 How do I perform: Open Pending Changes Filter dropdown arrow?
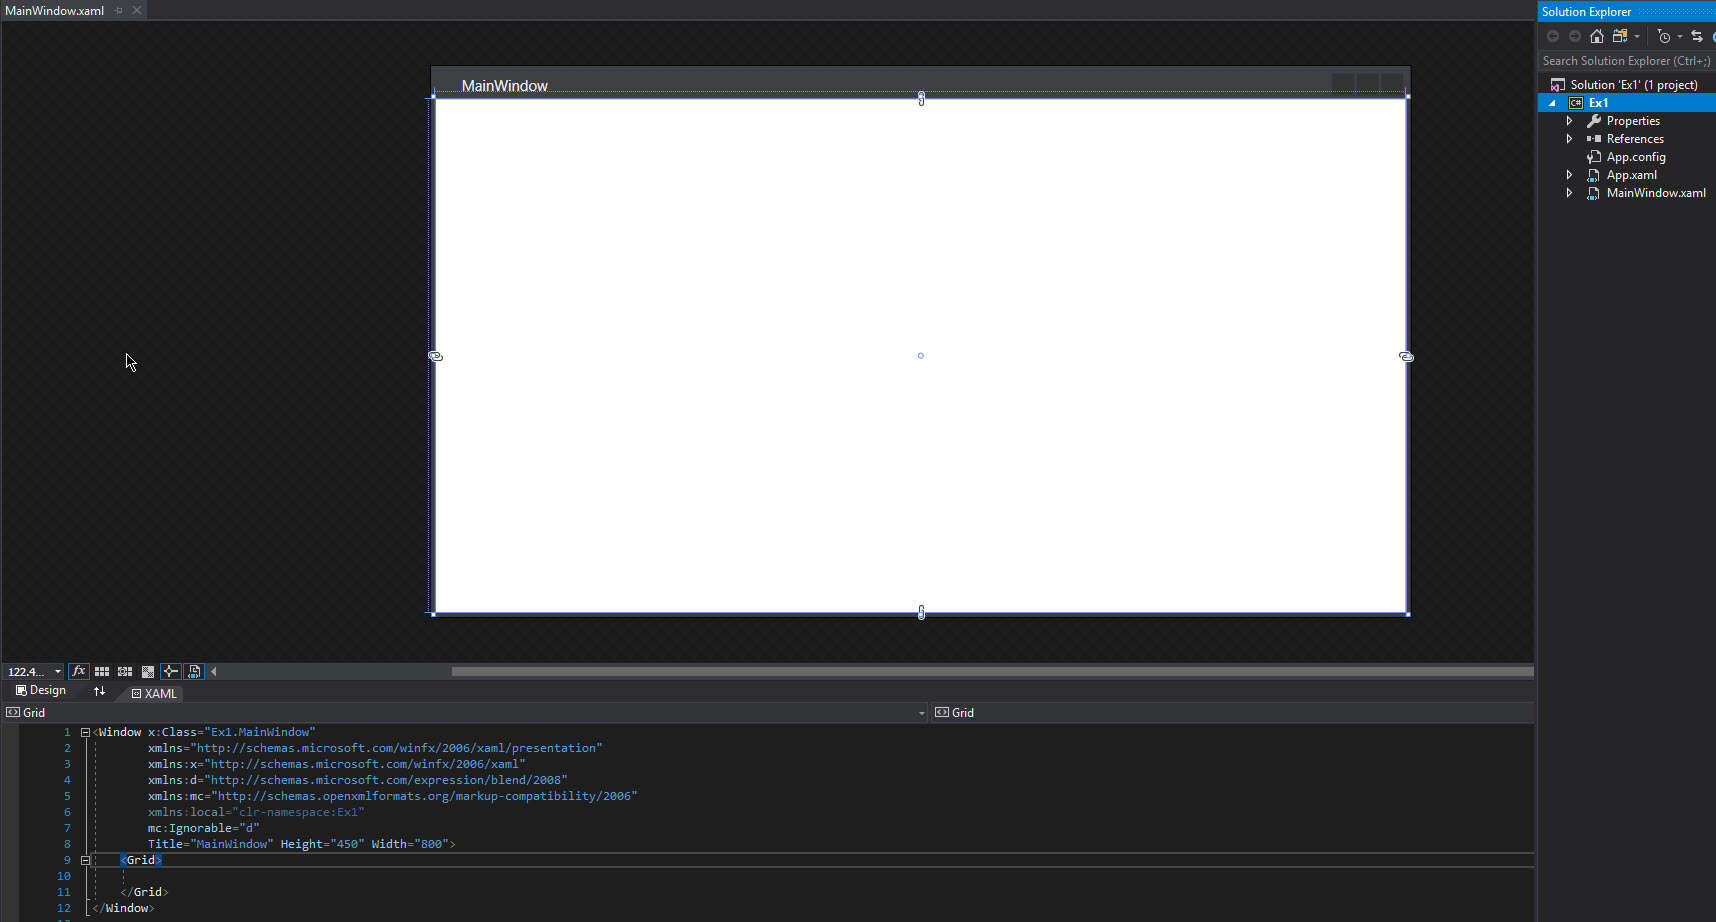pyautogui.click(x=1680, y=36)
